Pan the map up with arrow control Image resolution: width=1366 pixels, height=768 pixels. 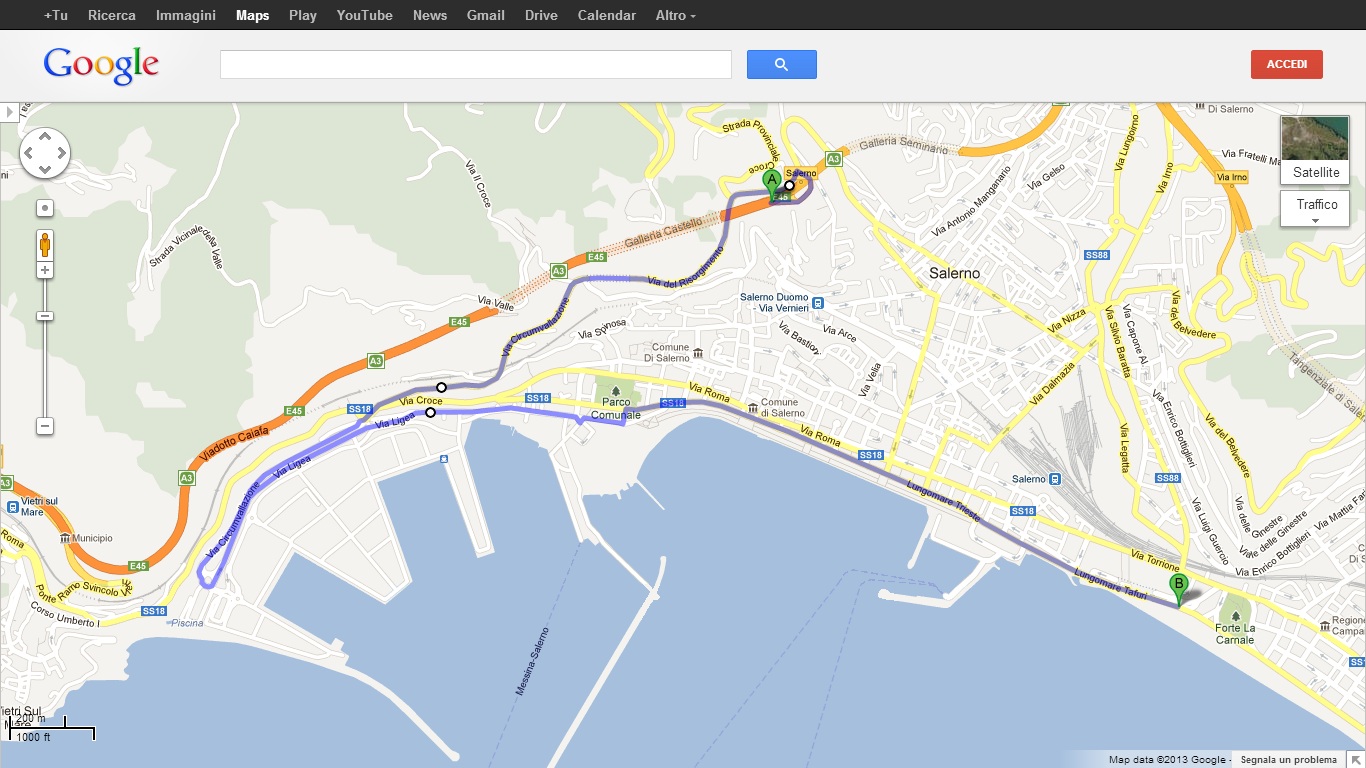(x=45, y=137)
